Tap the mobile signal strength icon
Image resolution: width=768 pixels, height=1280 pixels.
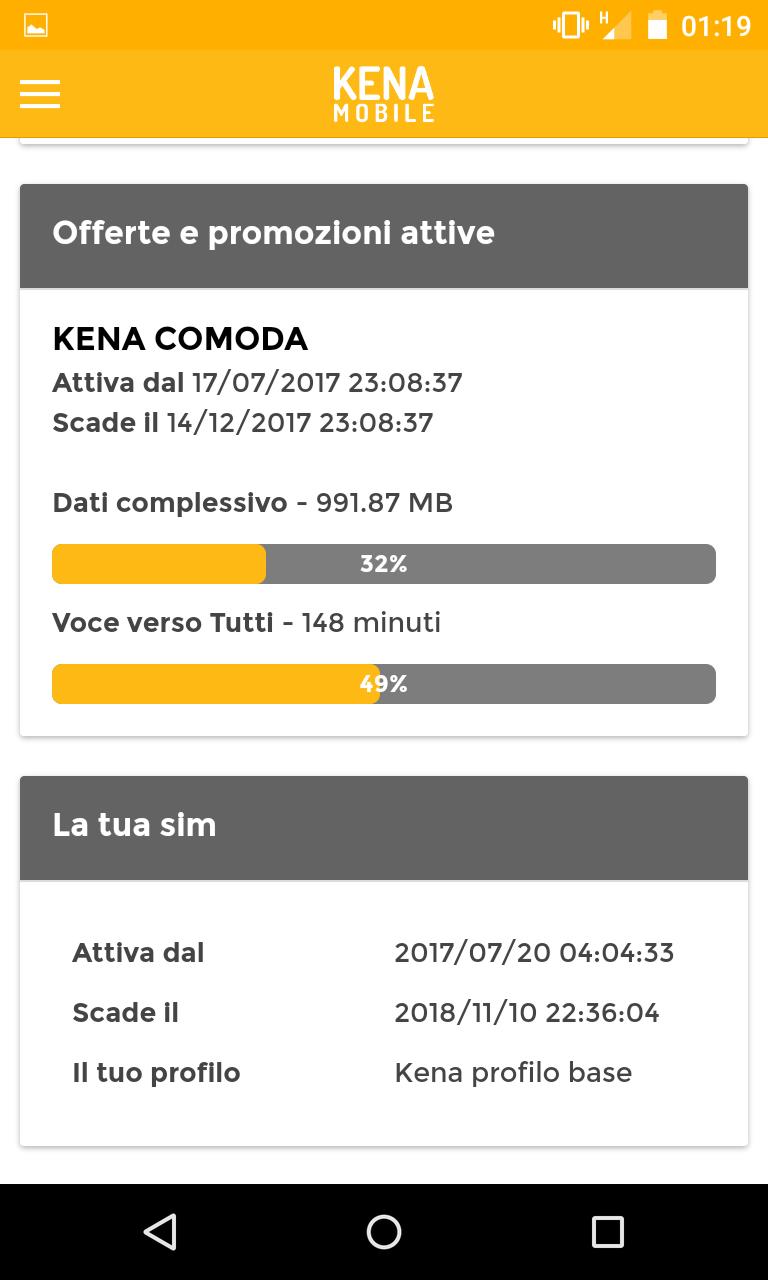click(x=616, y=25)
